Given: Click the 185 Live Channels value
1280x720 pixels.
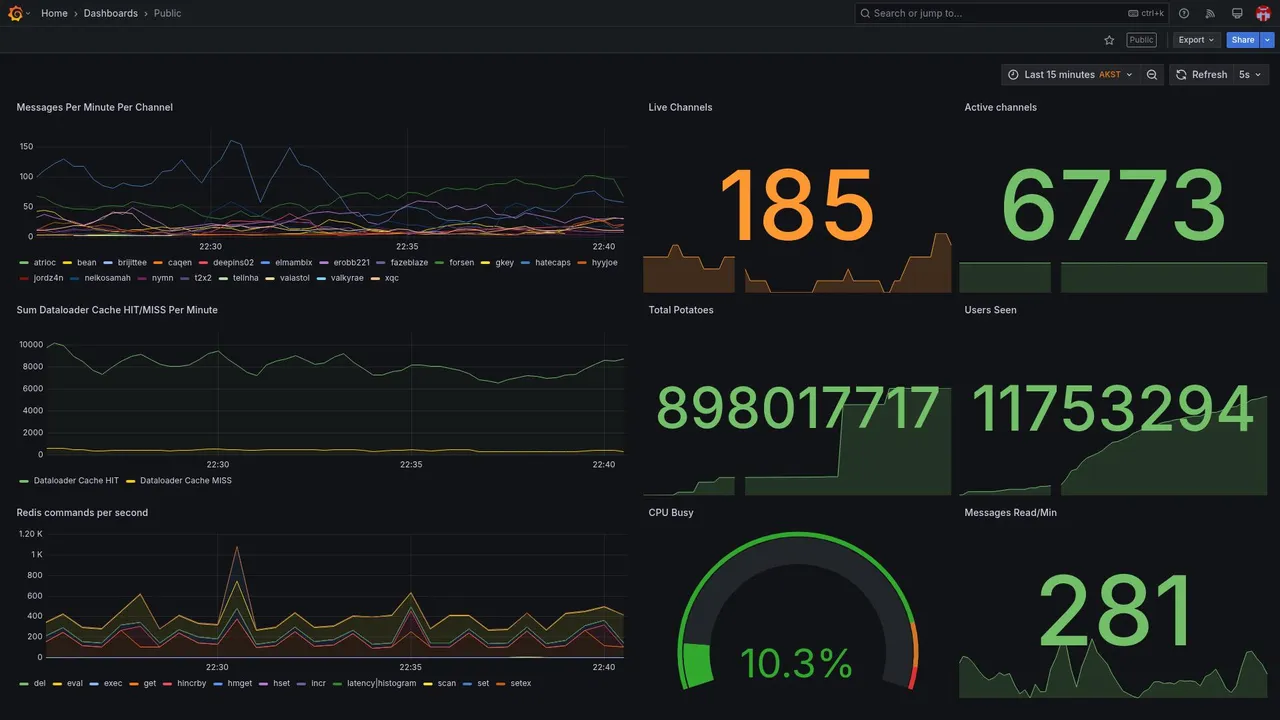Looking at the screenshot, I should coord(797,206).
